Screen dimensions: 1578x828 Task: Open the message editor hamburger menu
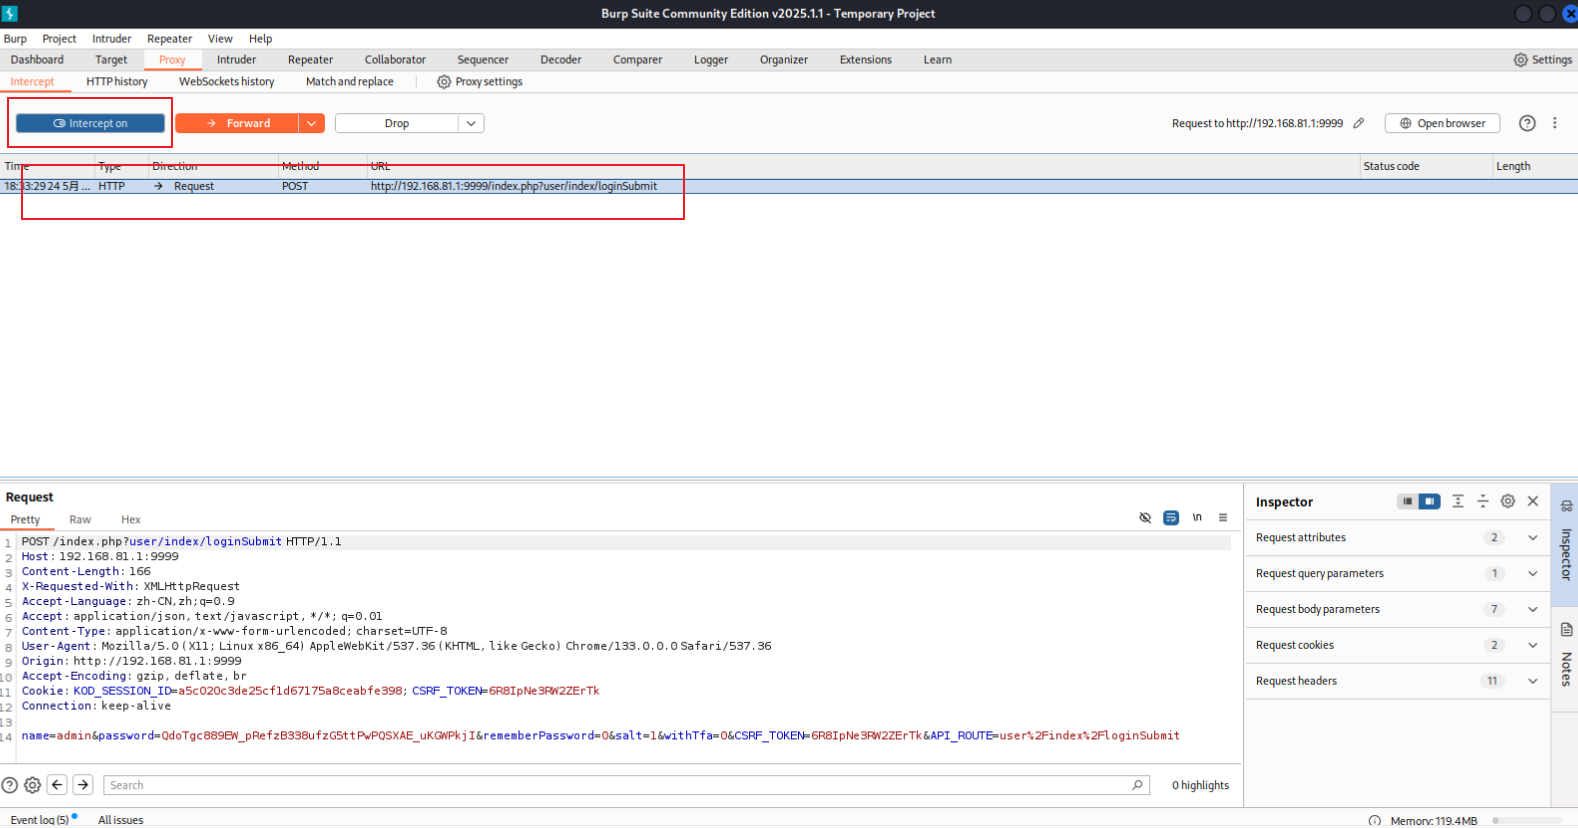1223,517
